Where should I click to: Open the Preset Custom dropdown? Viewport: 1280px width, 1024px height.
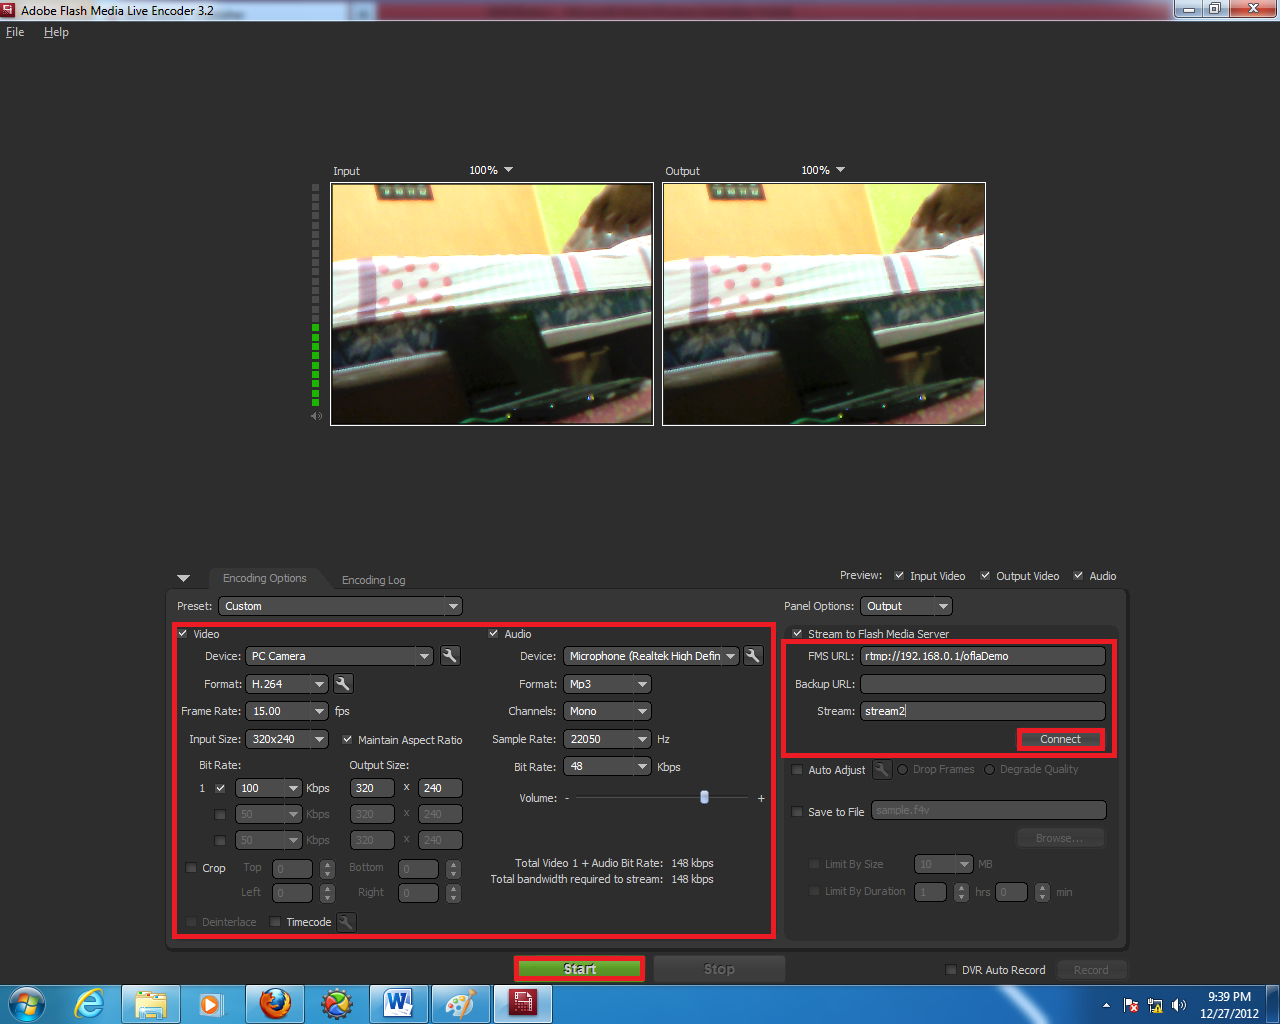point(340,606)
